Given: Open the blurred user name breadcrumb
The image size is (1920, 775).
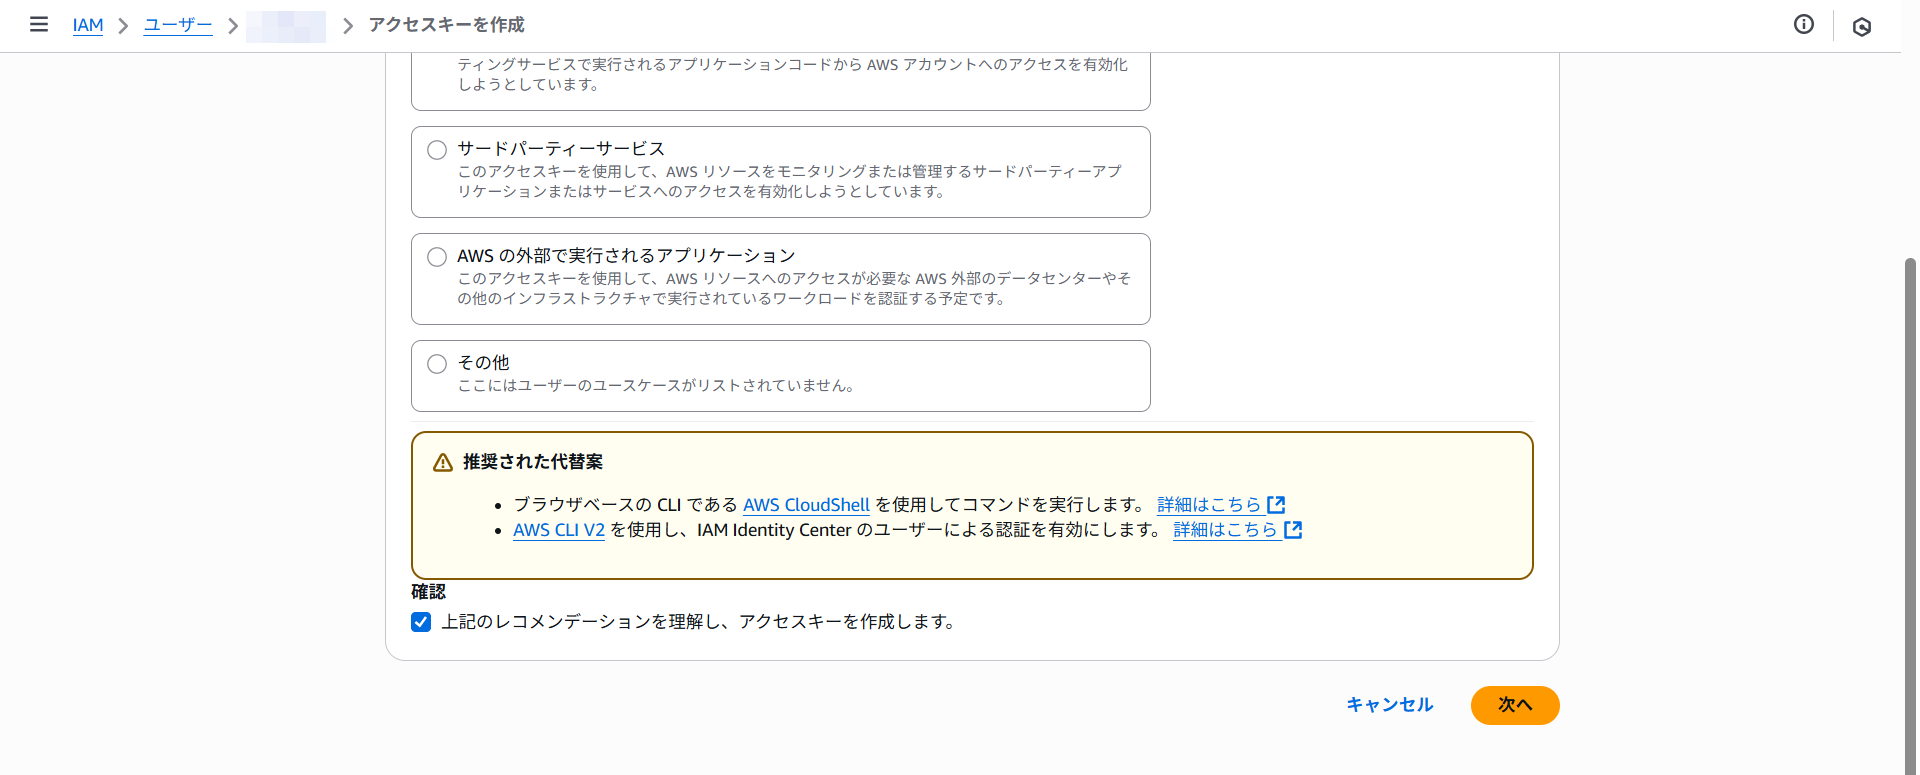Looking at the screenshot, I should pyautogui.click(x=286, y=26).
